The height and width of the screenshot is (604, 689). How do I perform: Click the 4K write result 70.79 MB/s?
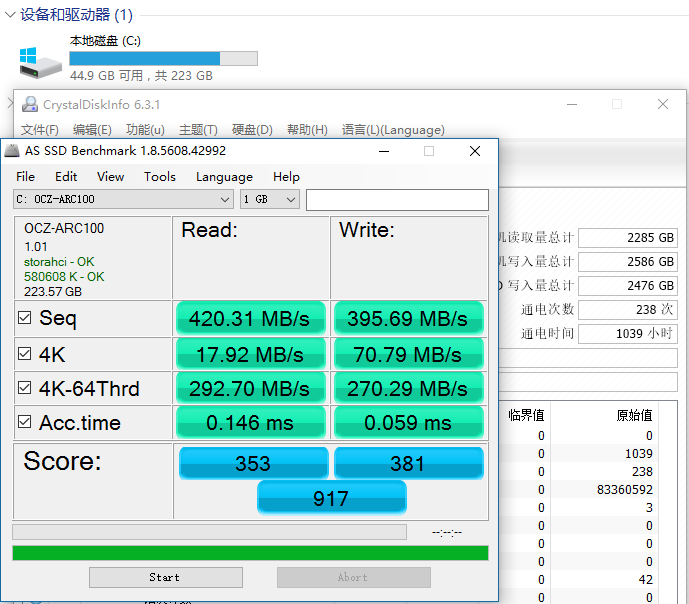point(409,354)
